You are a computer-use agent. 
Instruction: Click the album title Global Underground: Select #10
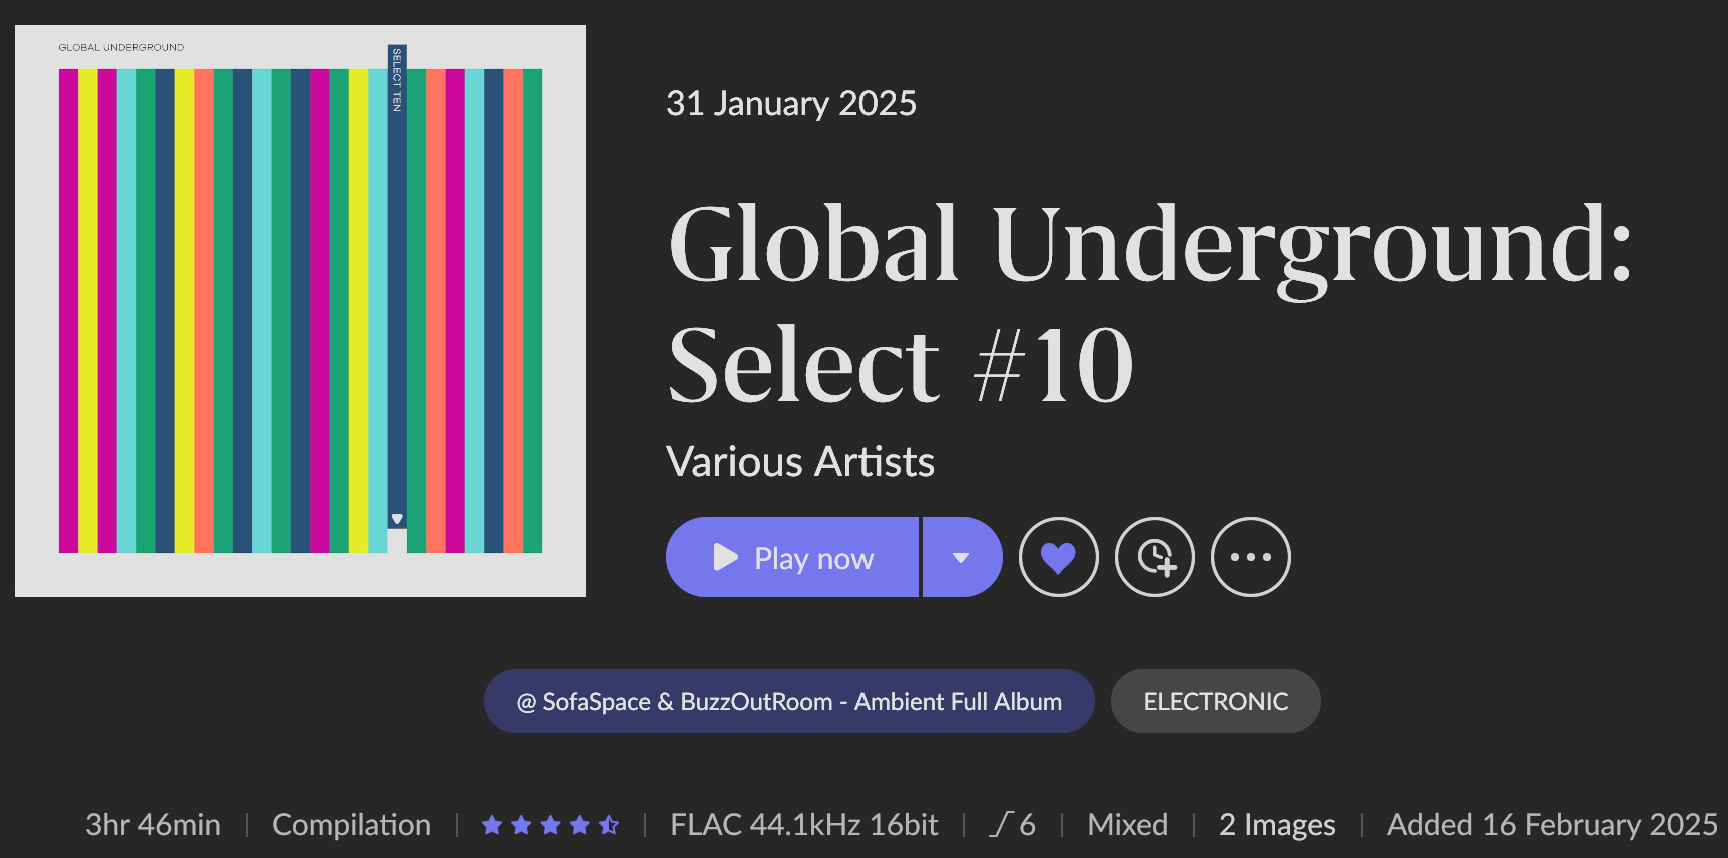(x=1150, y=303)
